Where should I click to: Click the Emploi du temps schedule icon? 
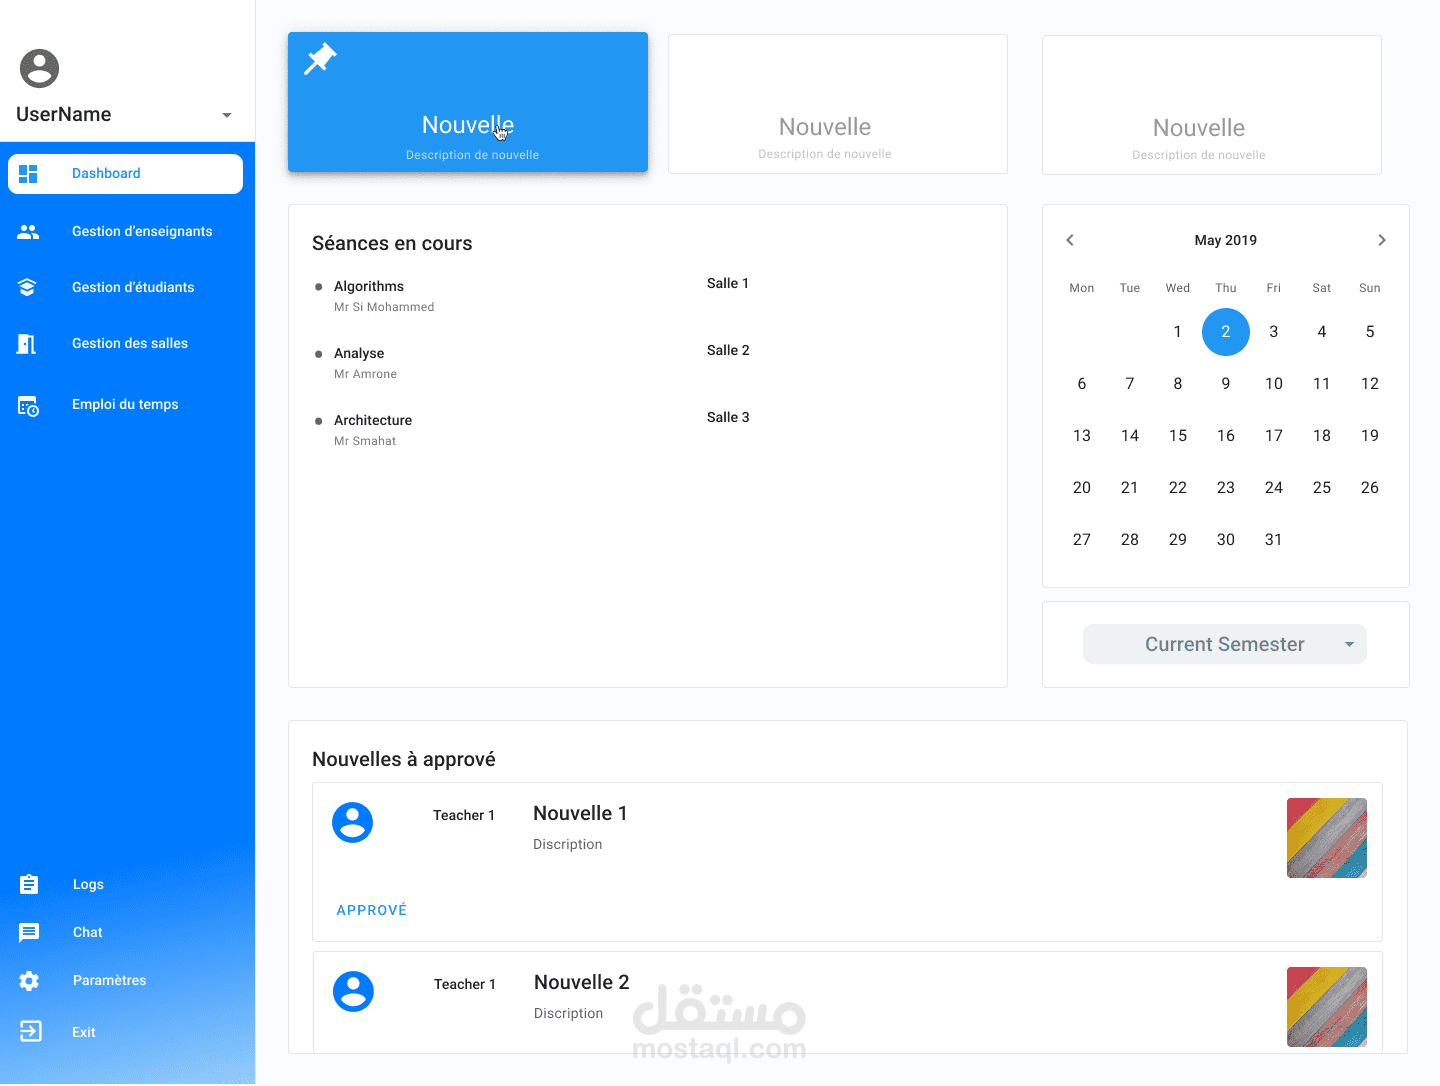click(x=28, y=406)
